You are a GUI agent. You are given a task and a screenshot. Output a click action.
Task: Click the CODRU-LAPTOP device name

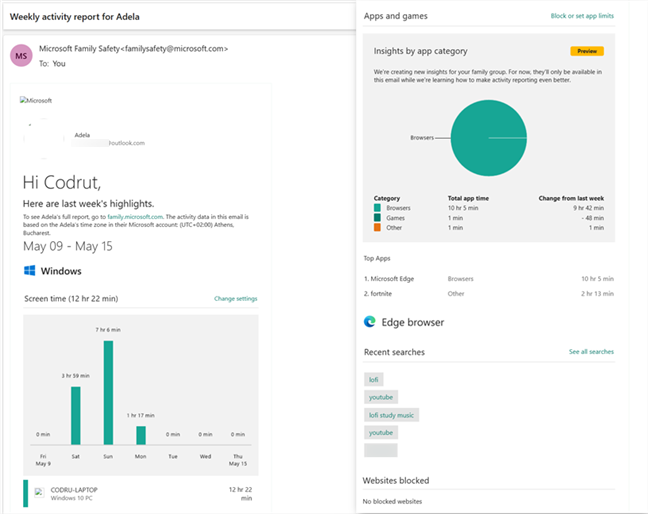click(74, 490)
